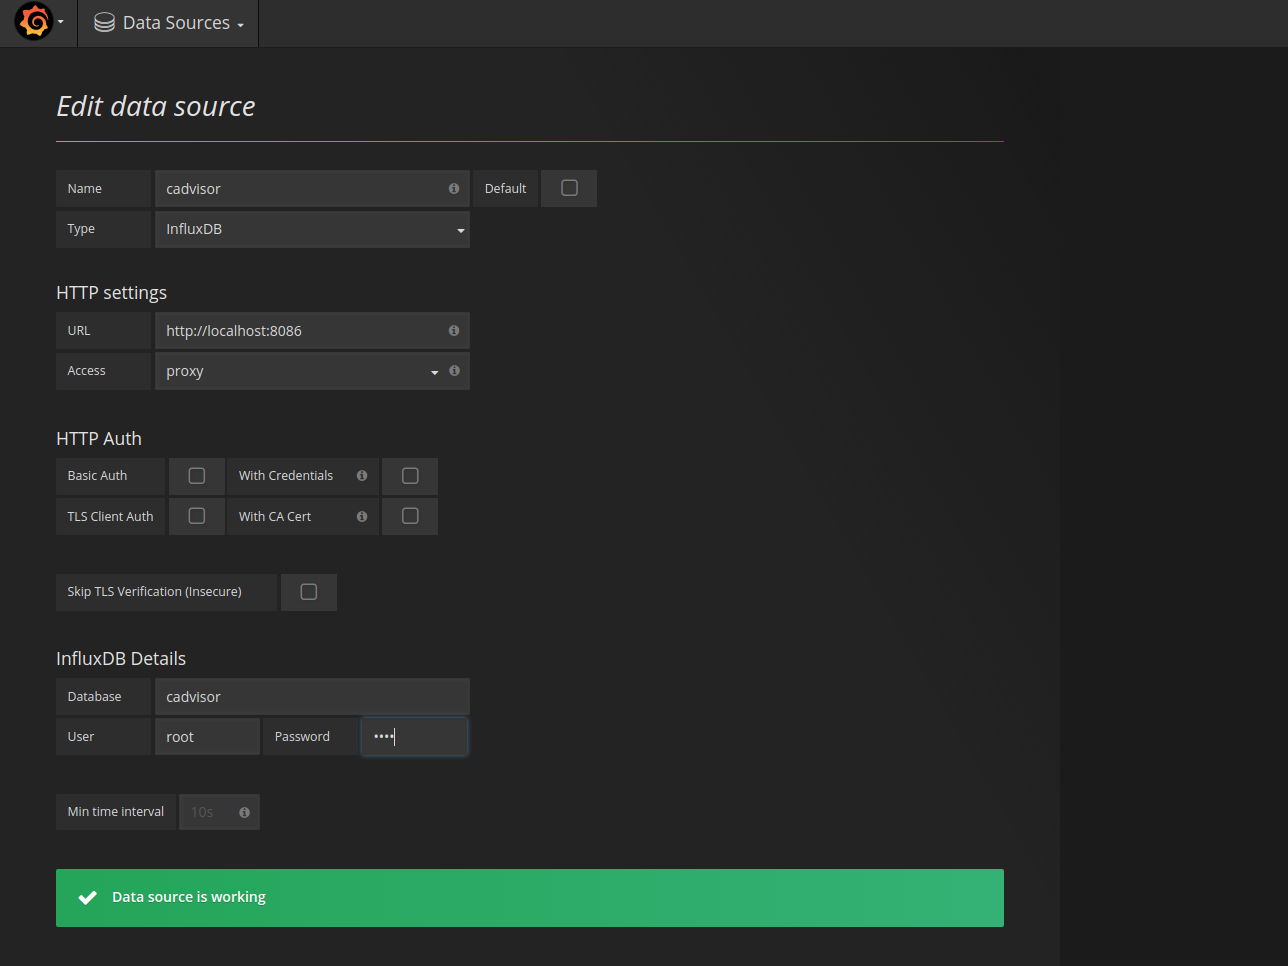The image size is (1288, 966).
Task: Toggle Skip TLS Verification checkbox
Action: 309,592
